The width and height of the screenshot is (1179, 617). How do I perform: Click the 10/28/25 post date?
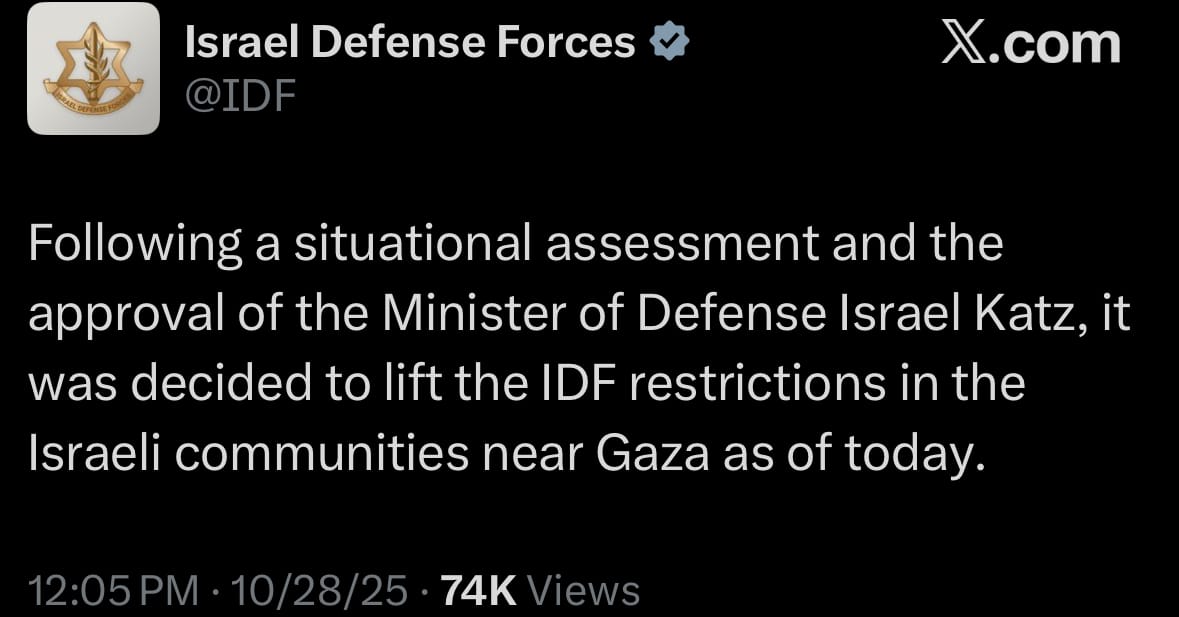pyautogui.click(x=318, y=590)
